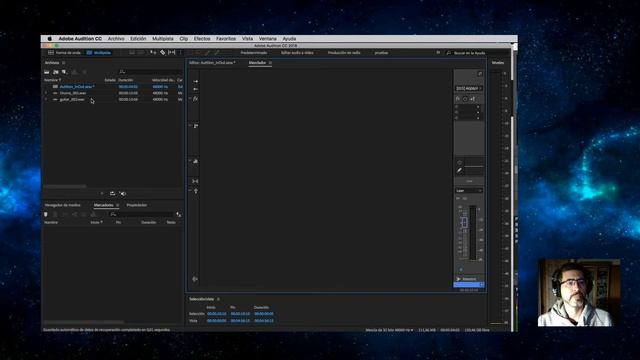Click the Selección/vista panel menu icon
Image resolution: width=640 pixels, height=360 pixels.
point(218,299)
